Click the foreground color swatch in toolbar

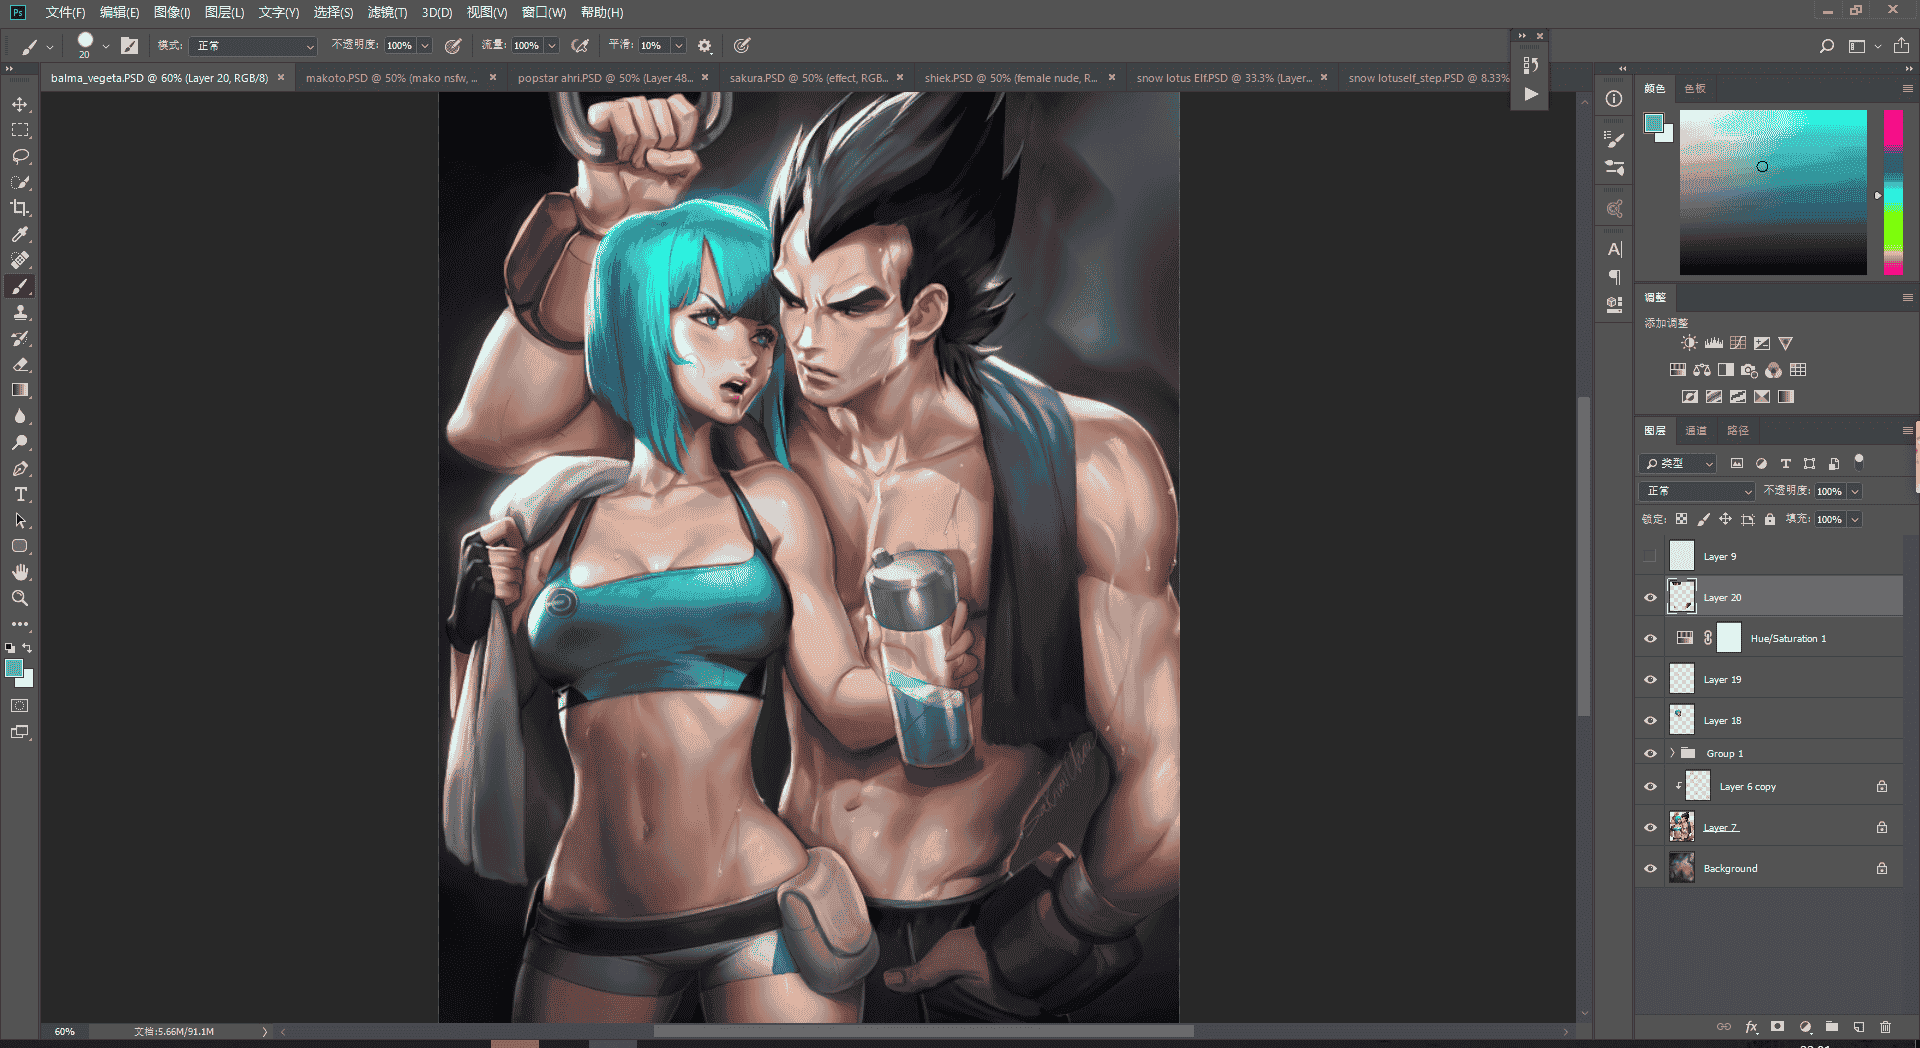[14, 668]
